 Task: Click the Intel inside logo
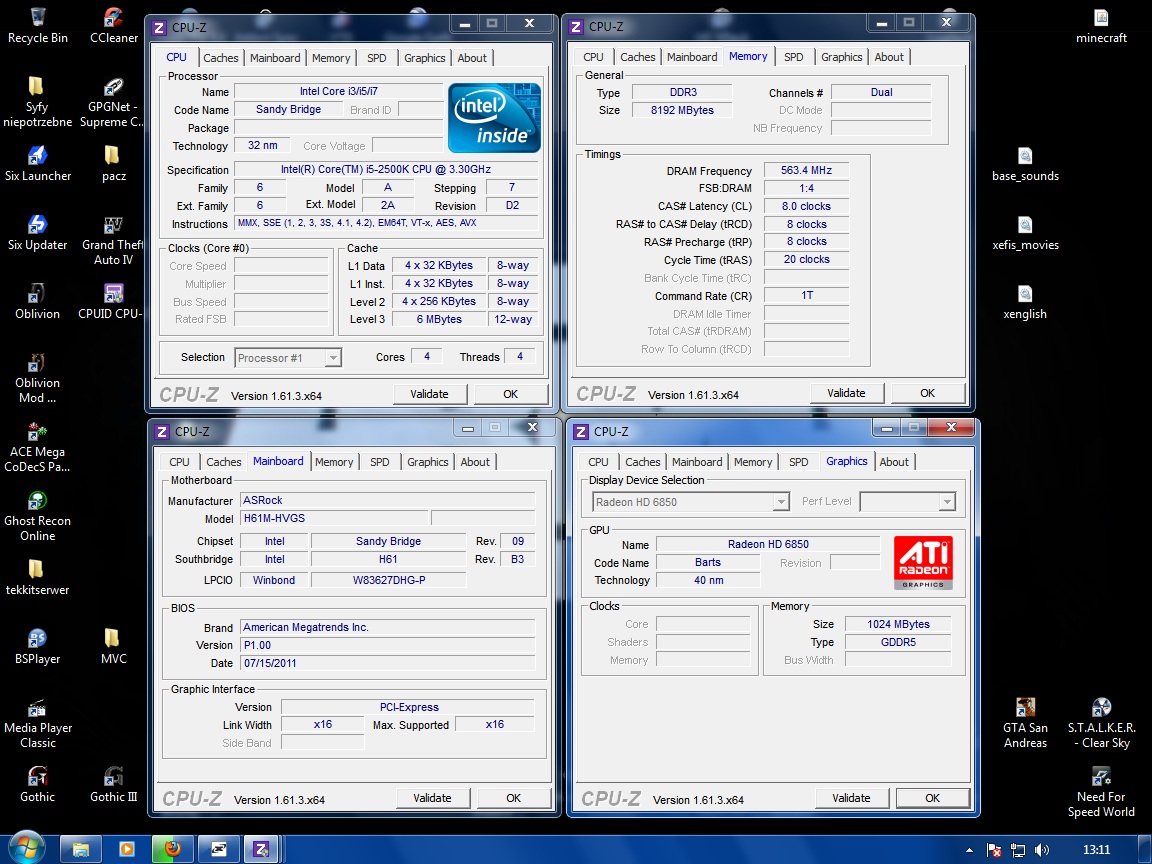[x=494, y=118]
